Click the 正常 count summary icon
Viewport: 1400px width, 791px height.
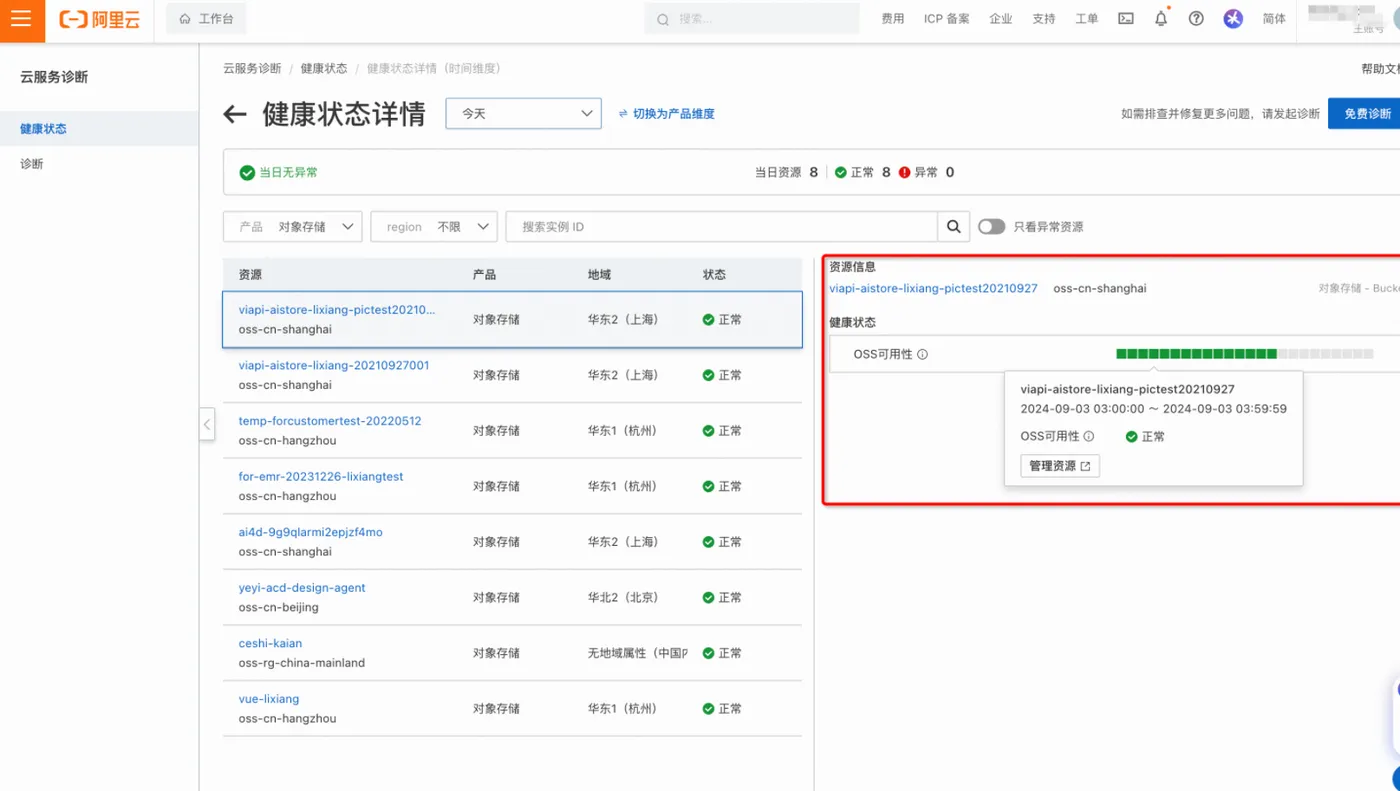tap(841, 172)
